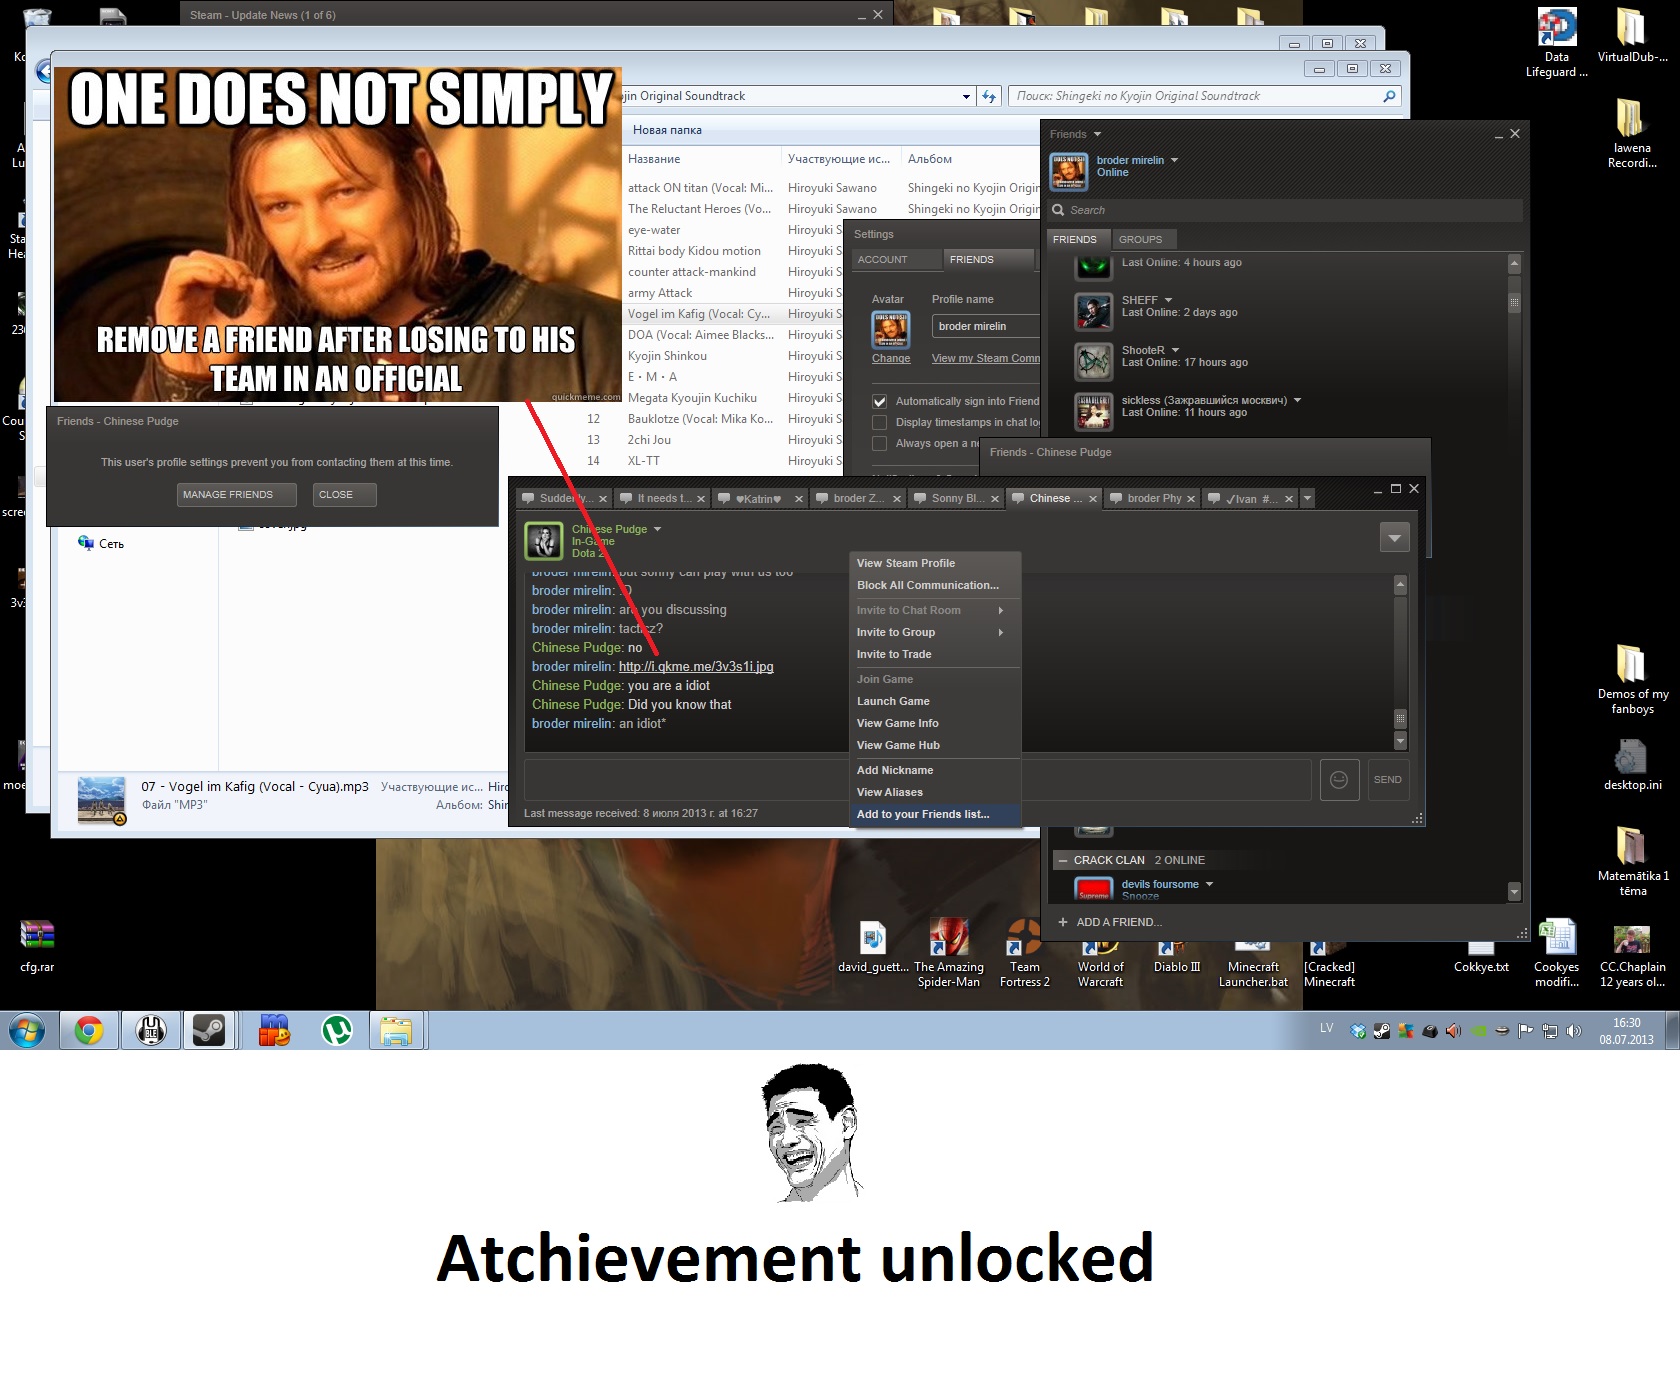Click the Change avatar link in Settings
Image resolution: width=1680 pixels, height=1387 pixels.
(891, 358)
